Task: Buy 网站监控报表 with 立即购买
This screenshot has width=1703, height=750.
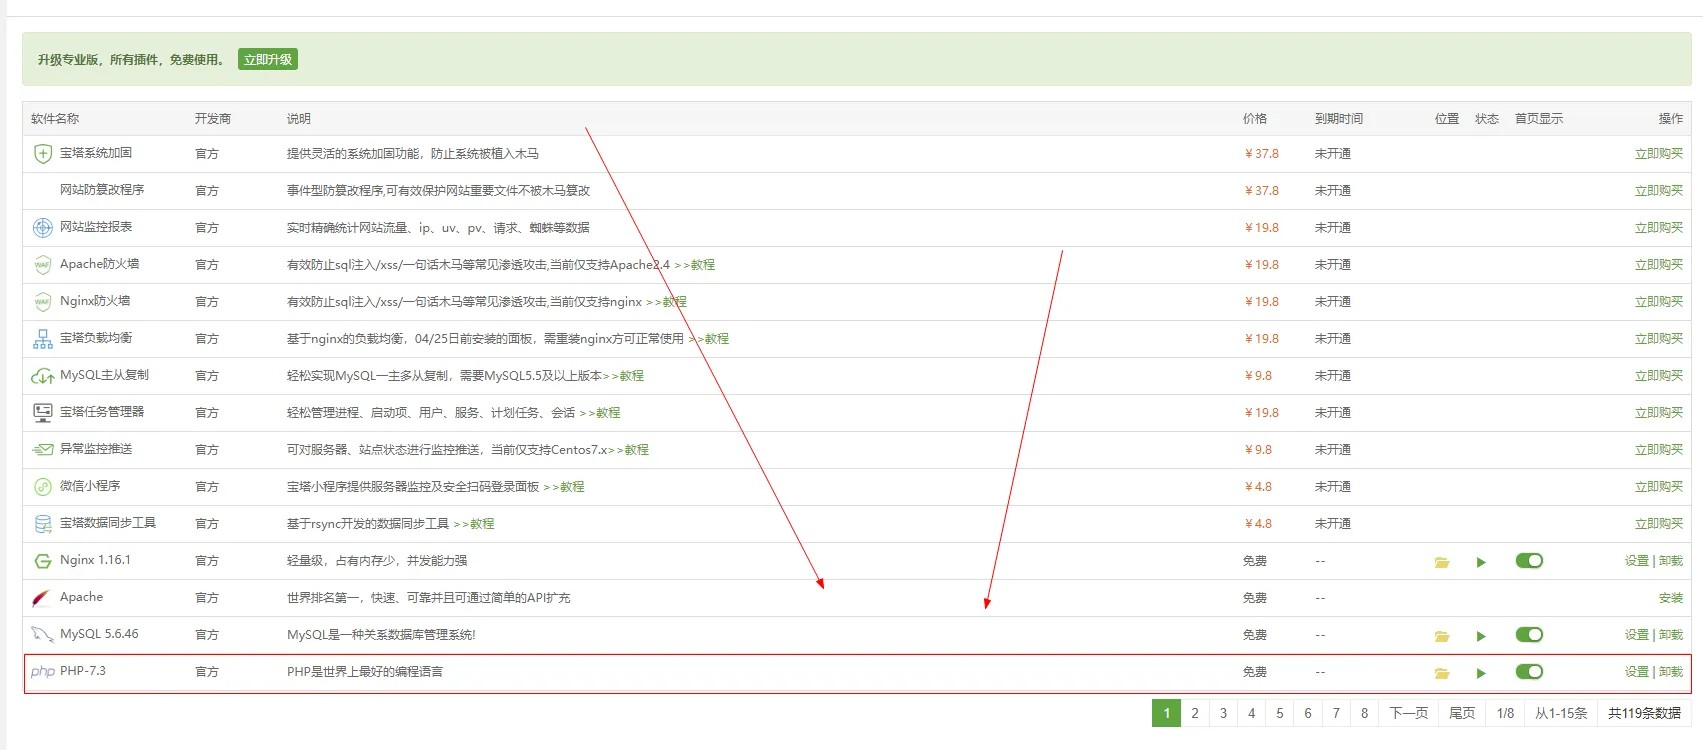Action: coord(1659,228)
